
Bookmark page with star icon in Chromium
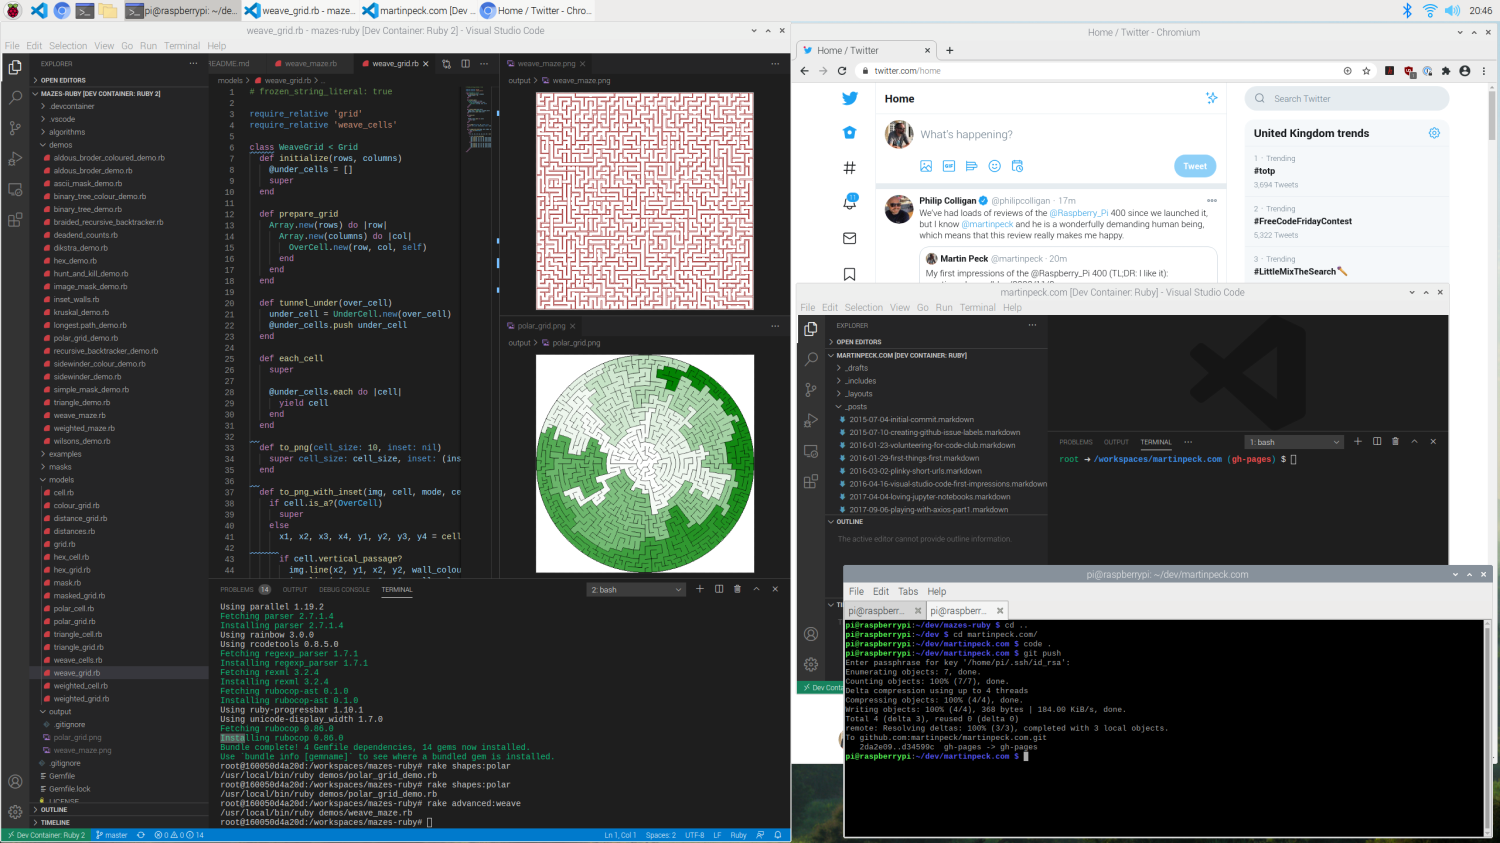tap(1366, 71)
